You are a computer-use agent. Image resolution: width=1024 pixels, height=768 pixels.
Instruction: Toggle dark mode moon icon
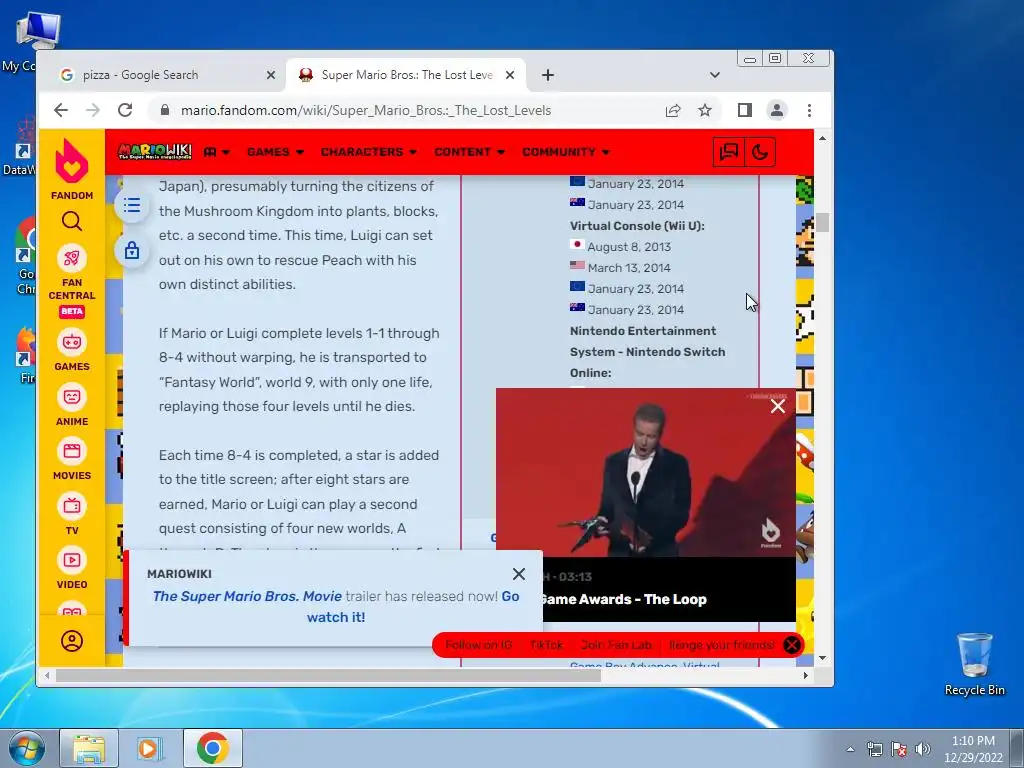tap(760, 152)
